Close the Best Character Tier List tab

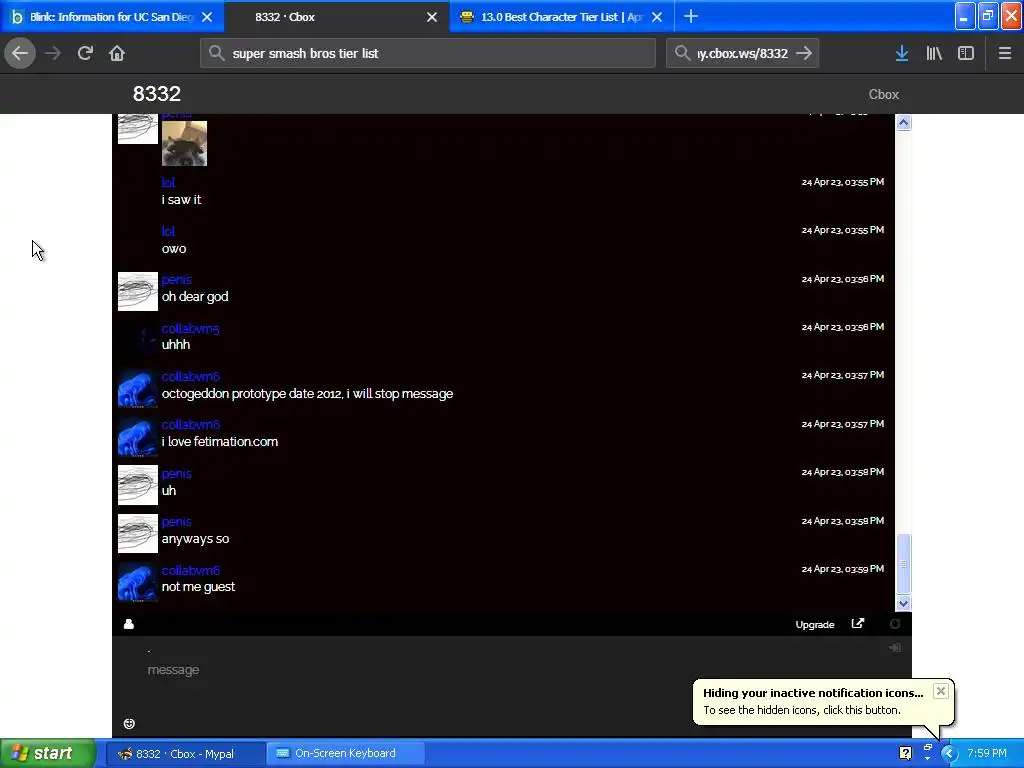(657, 17)
